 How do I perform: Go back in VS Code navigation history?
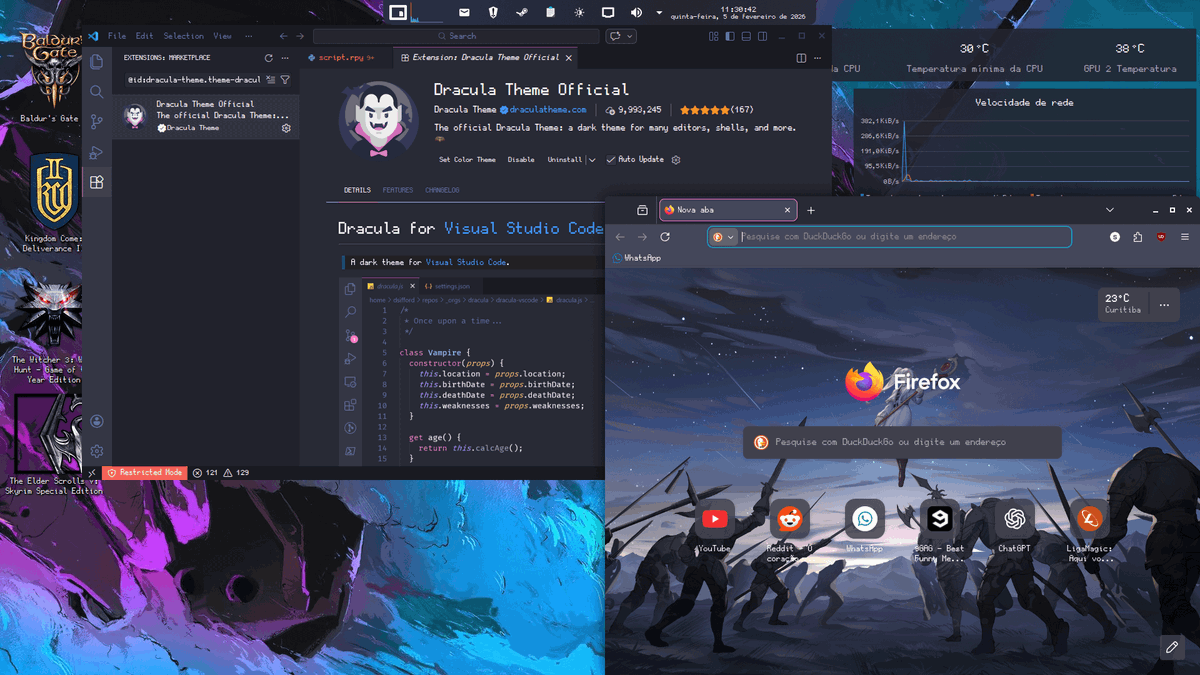point(284,36)
